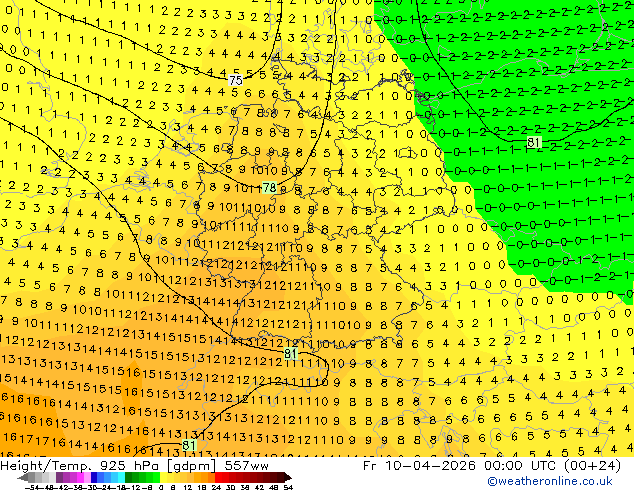Click the 54 value under the color legend
The height and width of the screenshot is (490, 634).
tap(288, 488)
